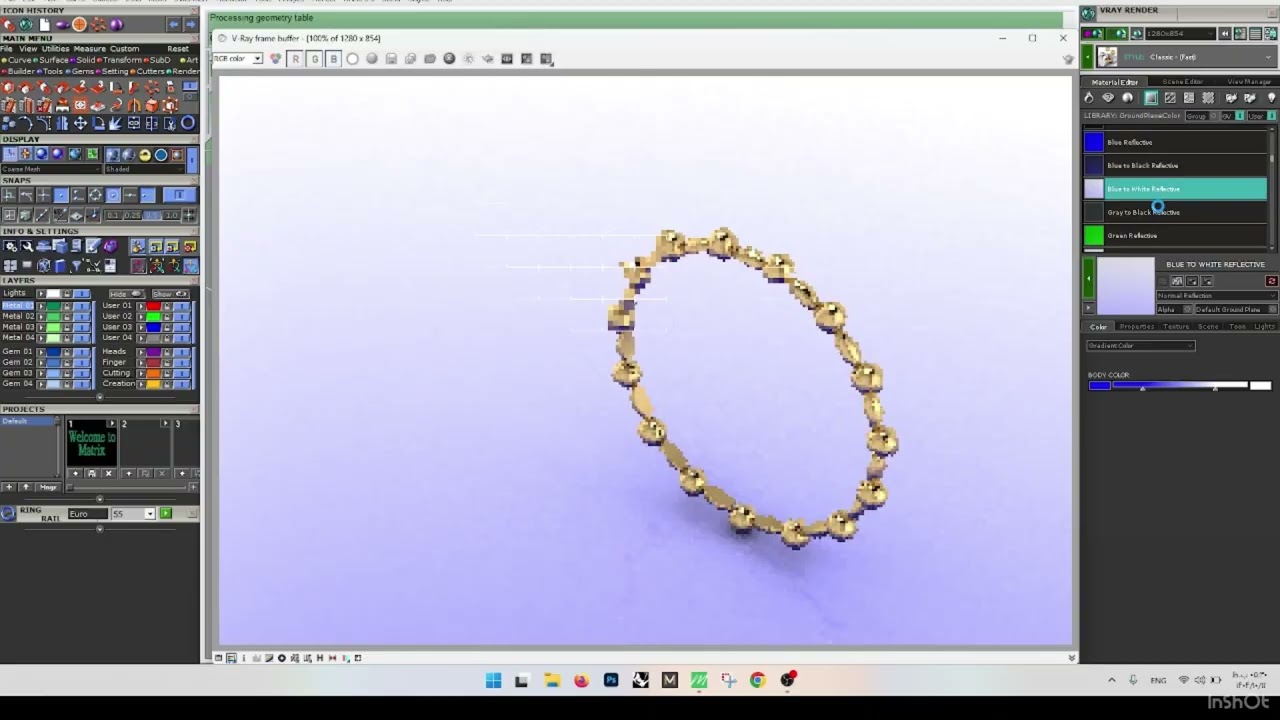Open the RGB color channel dropdown
The height and width of the screenshot is (720, 1280).
click(237, 59)
